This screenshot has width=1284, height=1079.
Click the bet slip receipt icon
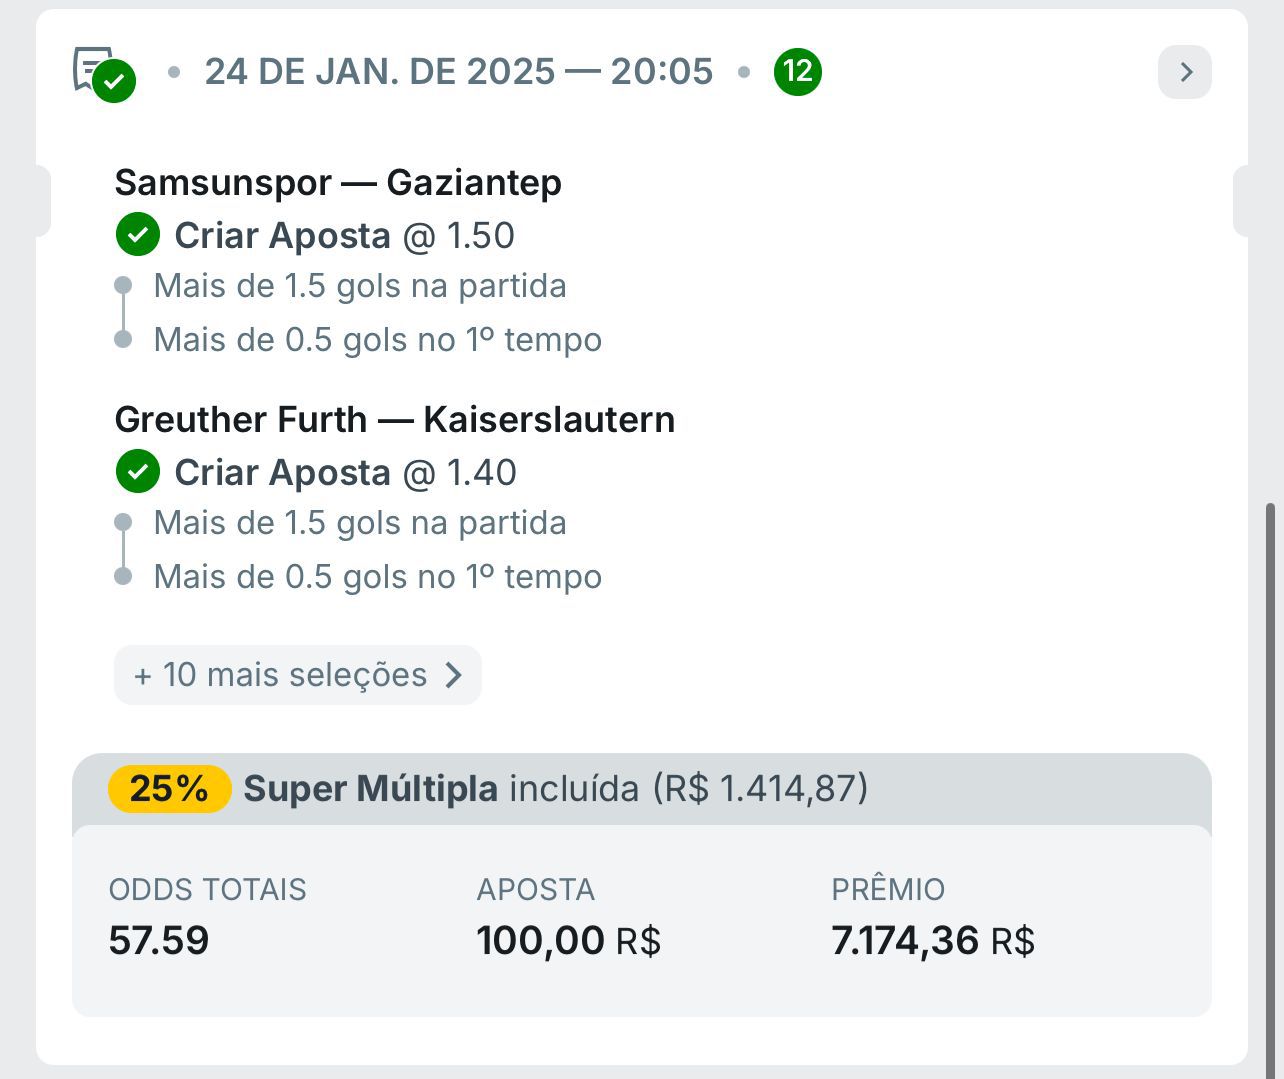(x=104, y=73)
